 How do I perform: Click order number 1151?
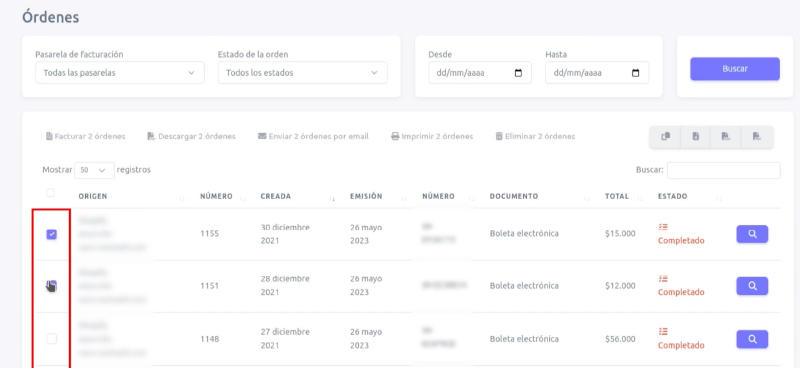[209, 286]
